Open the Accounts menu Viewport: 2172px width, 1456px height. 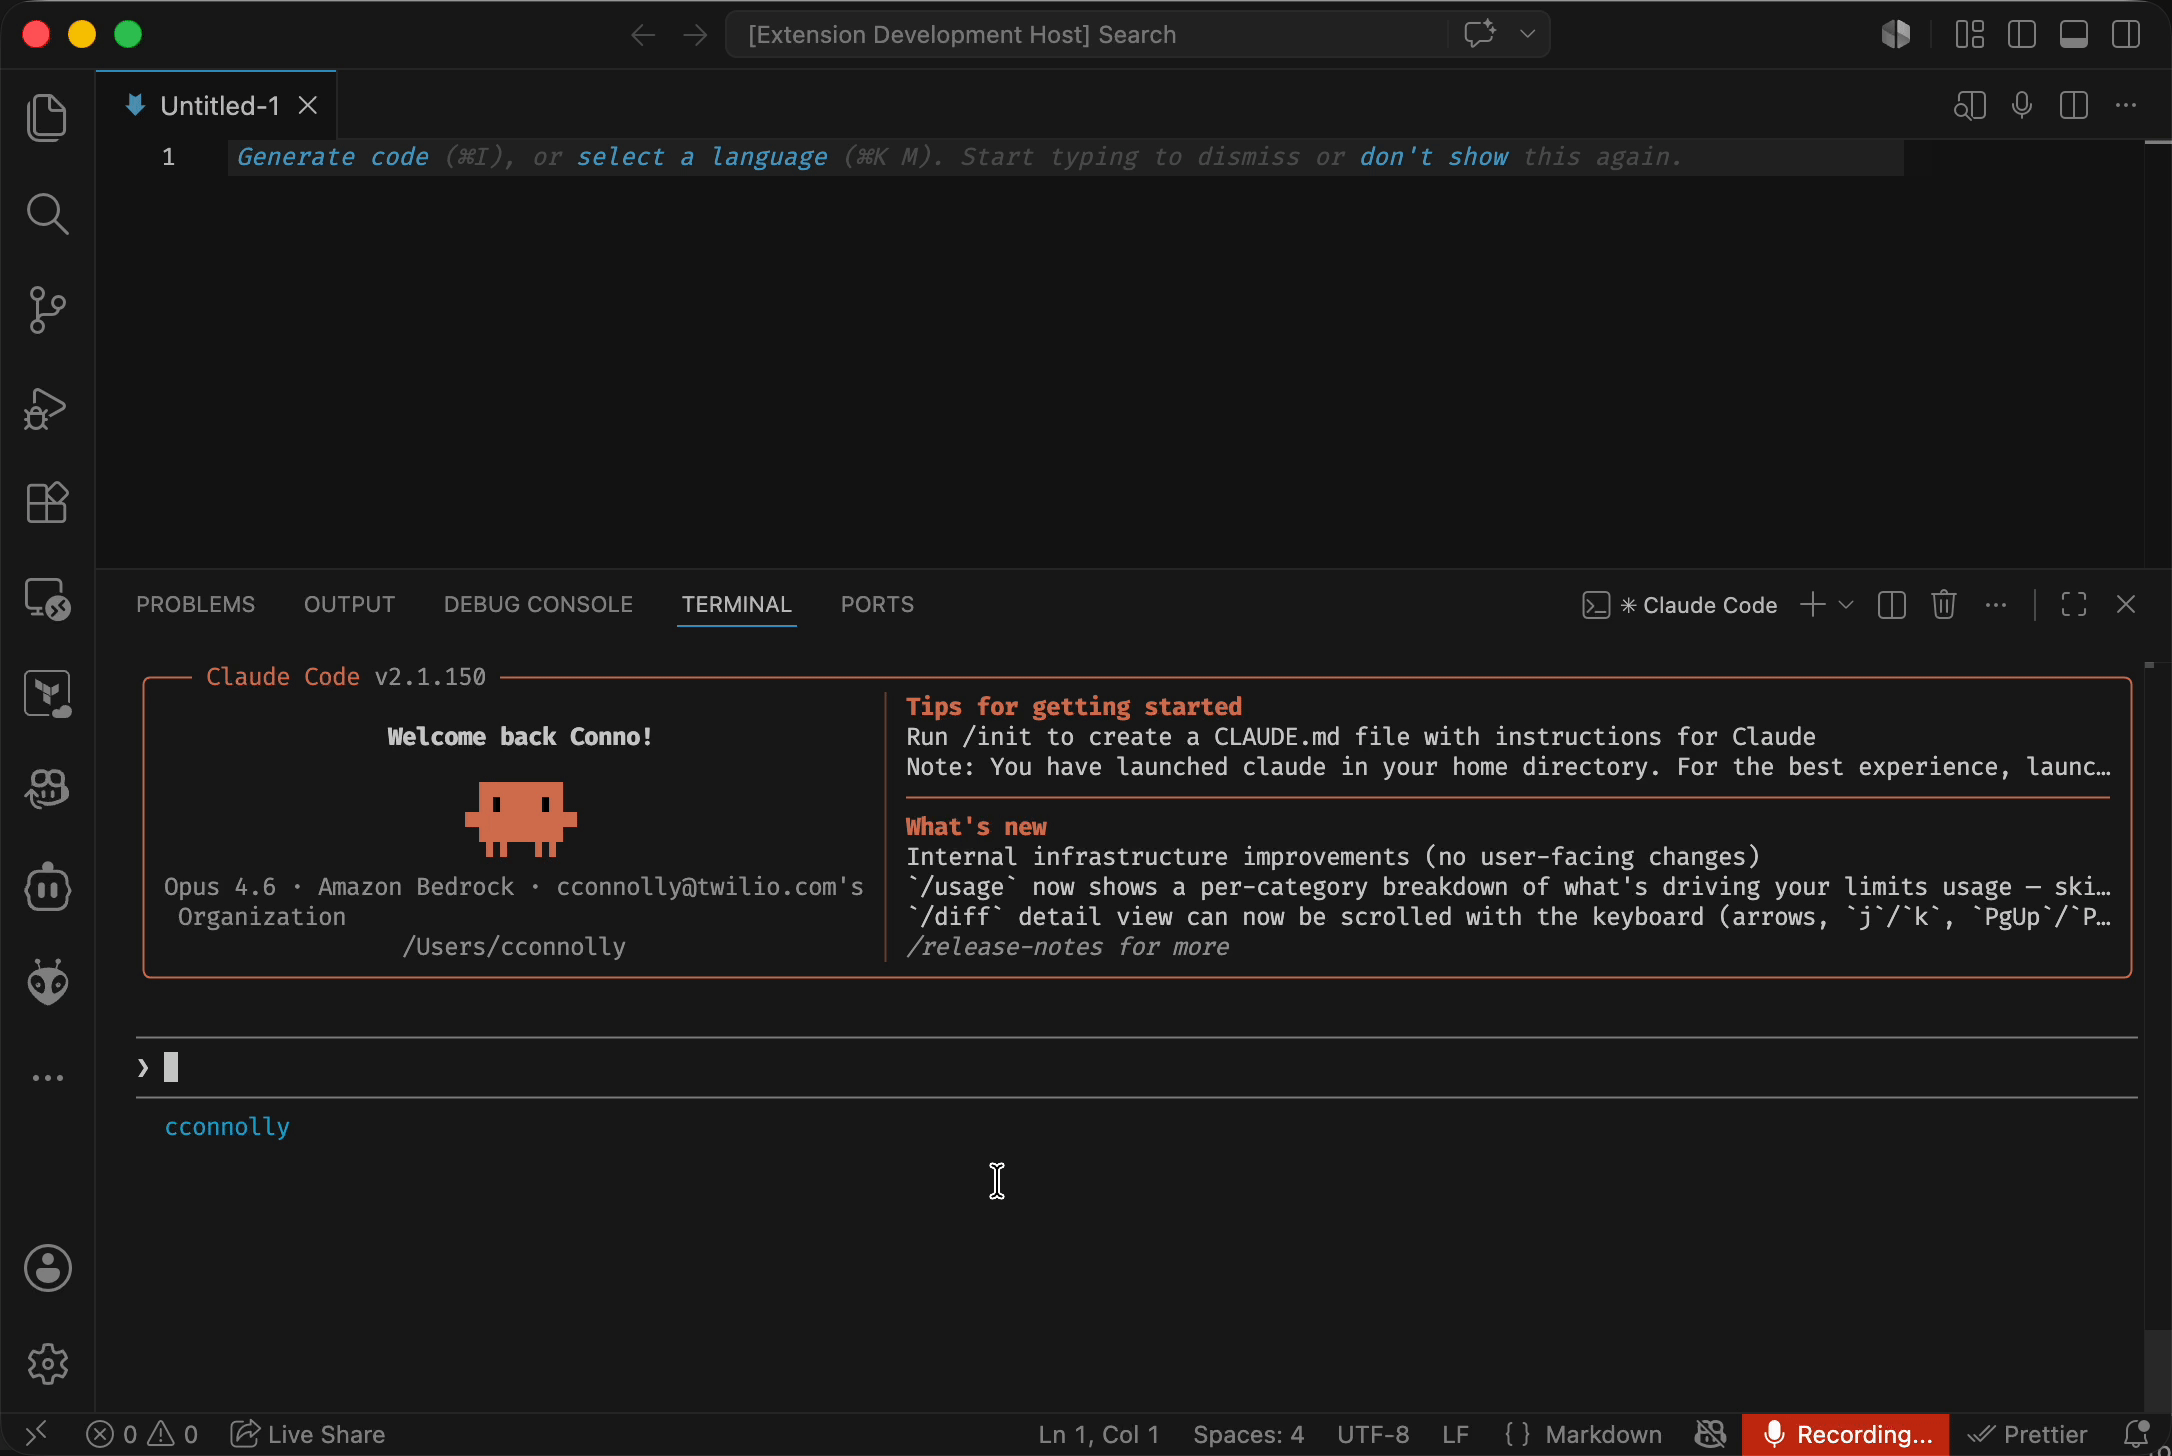click(47, 1268)
